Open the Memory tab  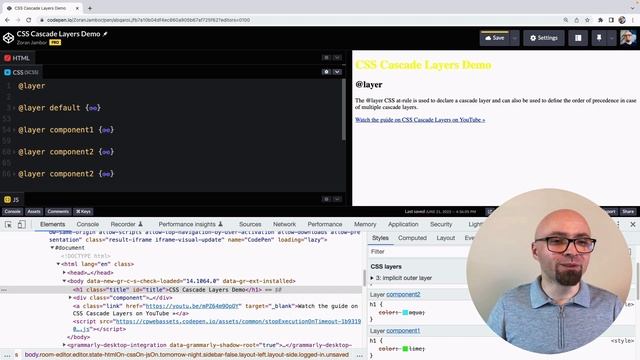365,224
